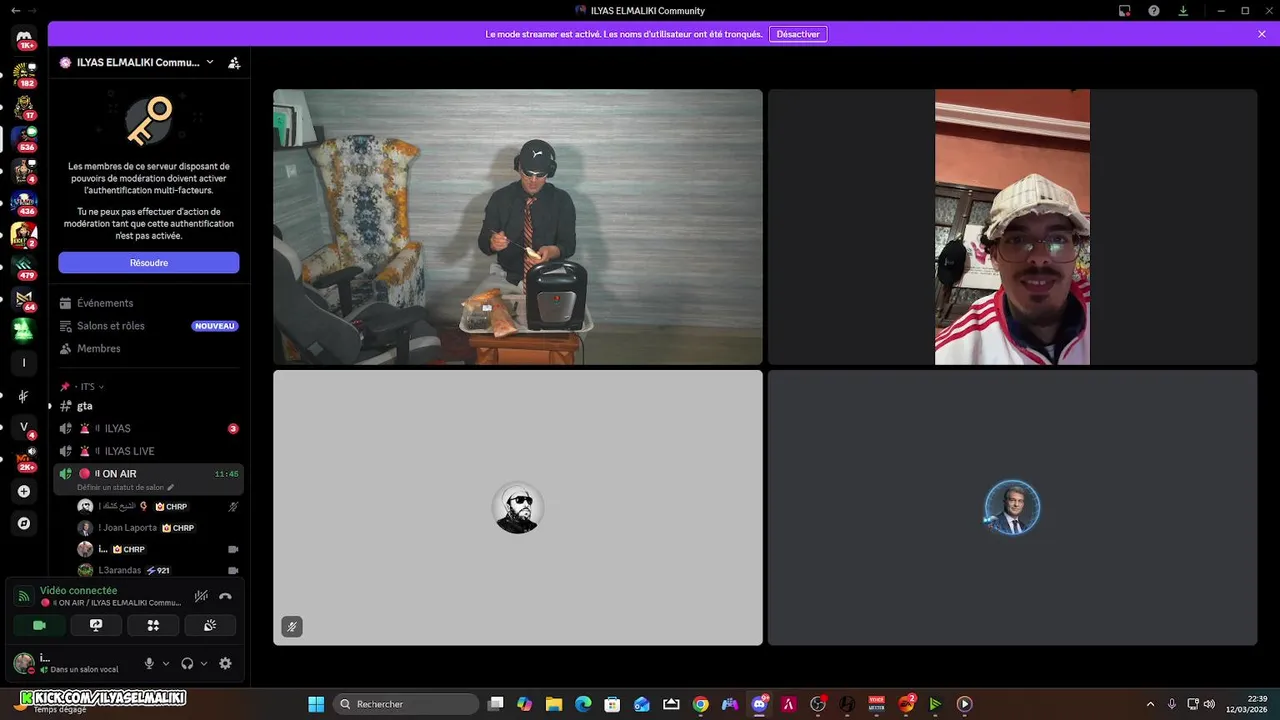Select the man with shredder video tile
Screen dimensions: 1280x720
tap(518, 227)
